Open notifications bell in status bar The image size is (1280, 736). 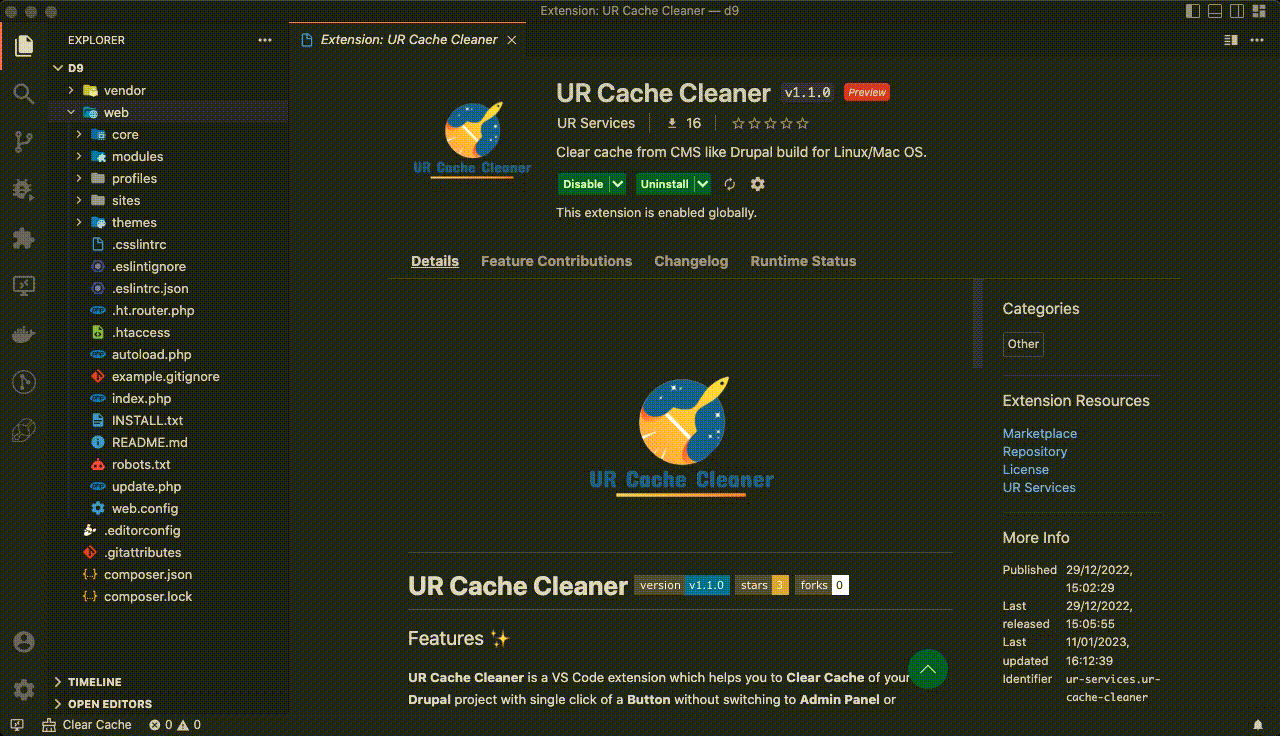1258,725
